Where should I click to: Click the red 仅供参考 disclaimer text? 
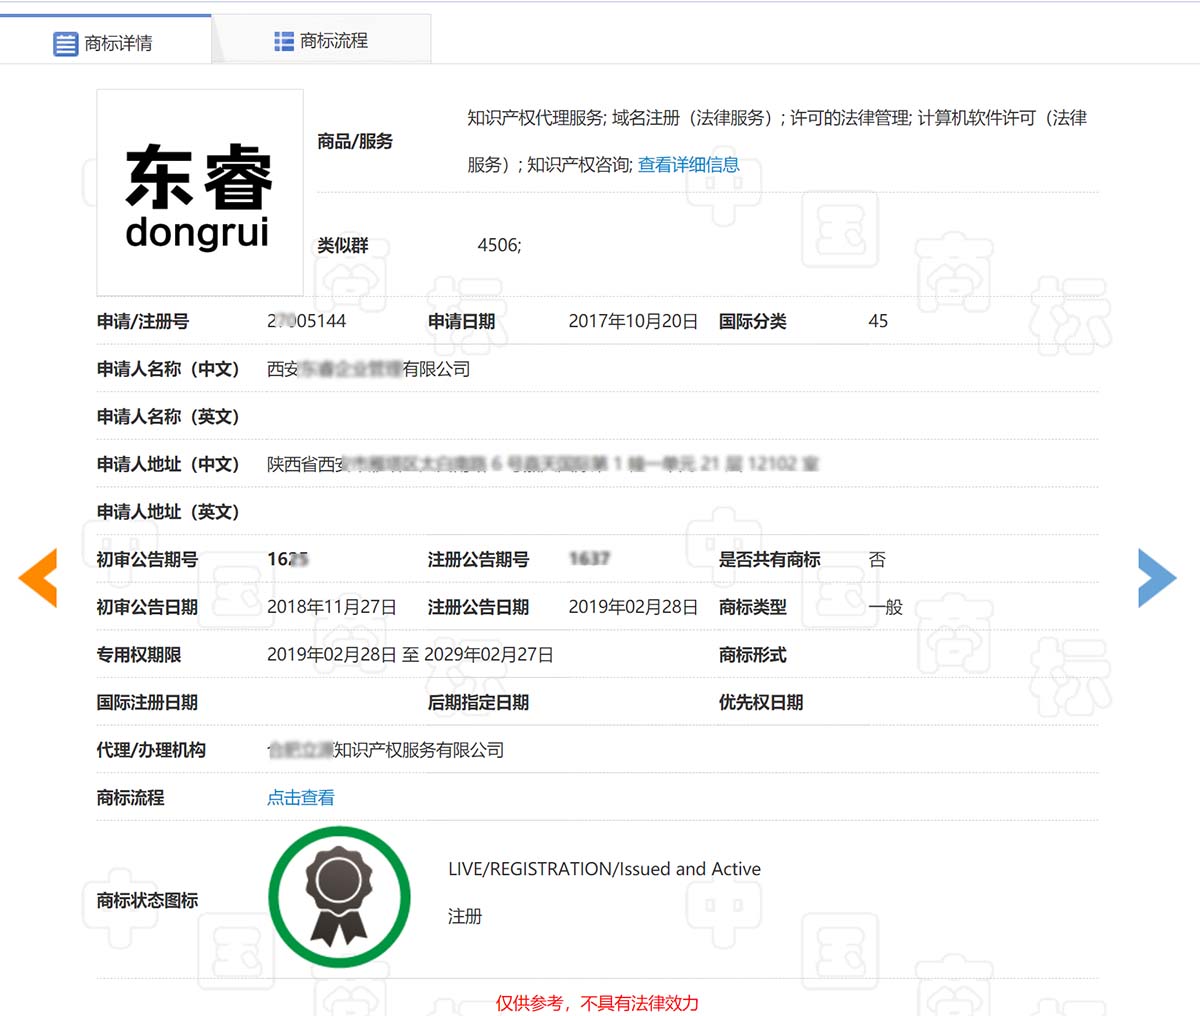tap(597, 1003)
